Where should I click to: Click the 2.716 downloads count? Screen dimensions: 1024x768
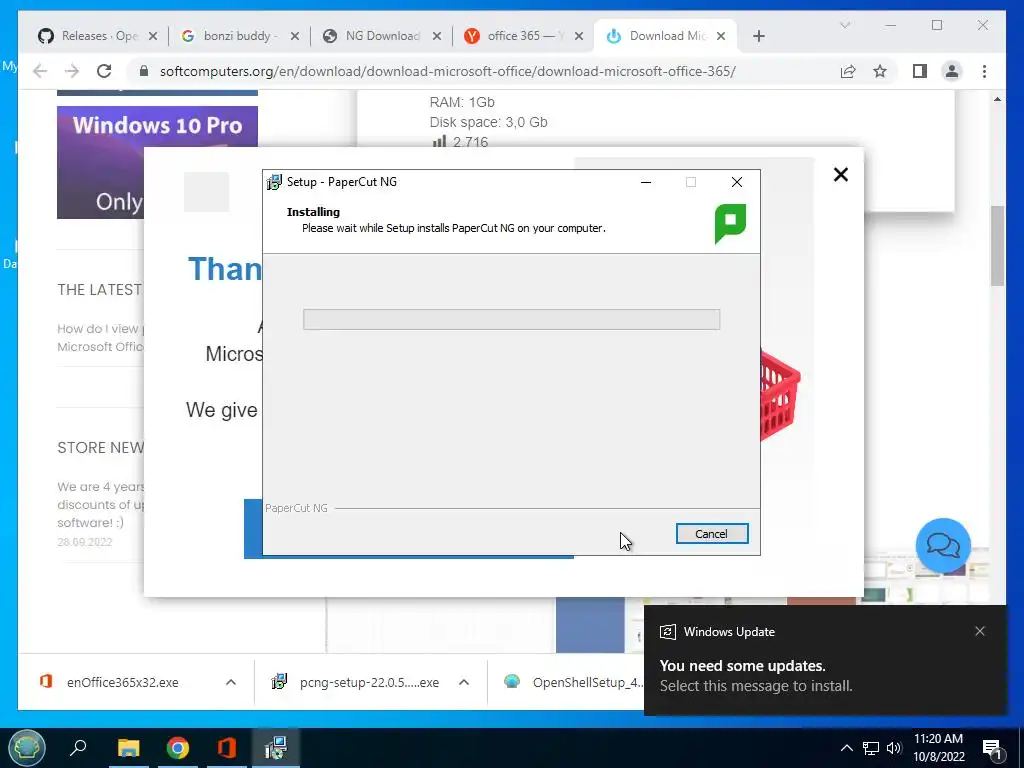pos(470,142)
